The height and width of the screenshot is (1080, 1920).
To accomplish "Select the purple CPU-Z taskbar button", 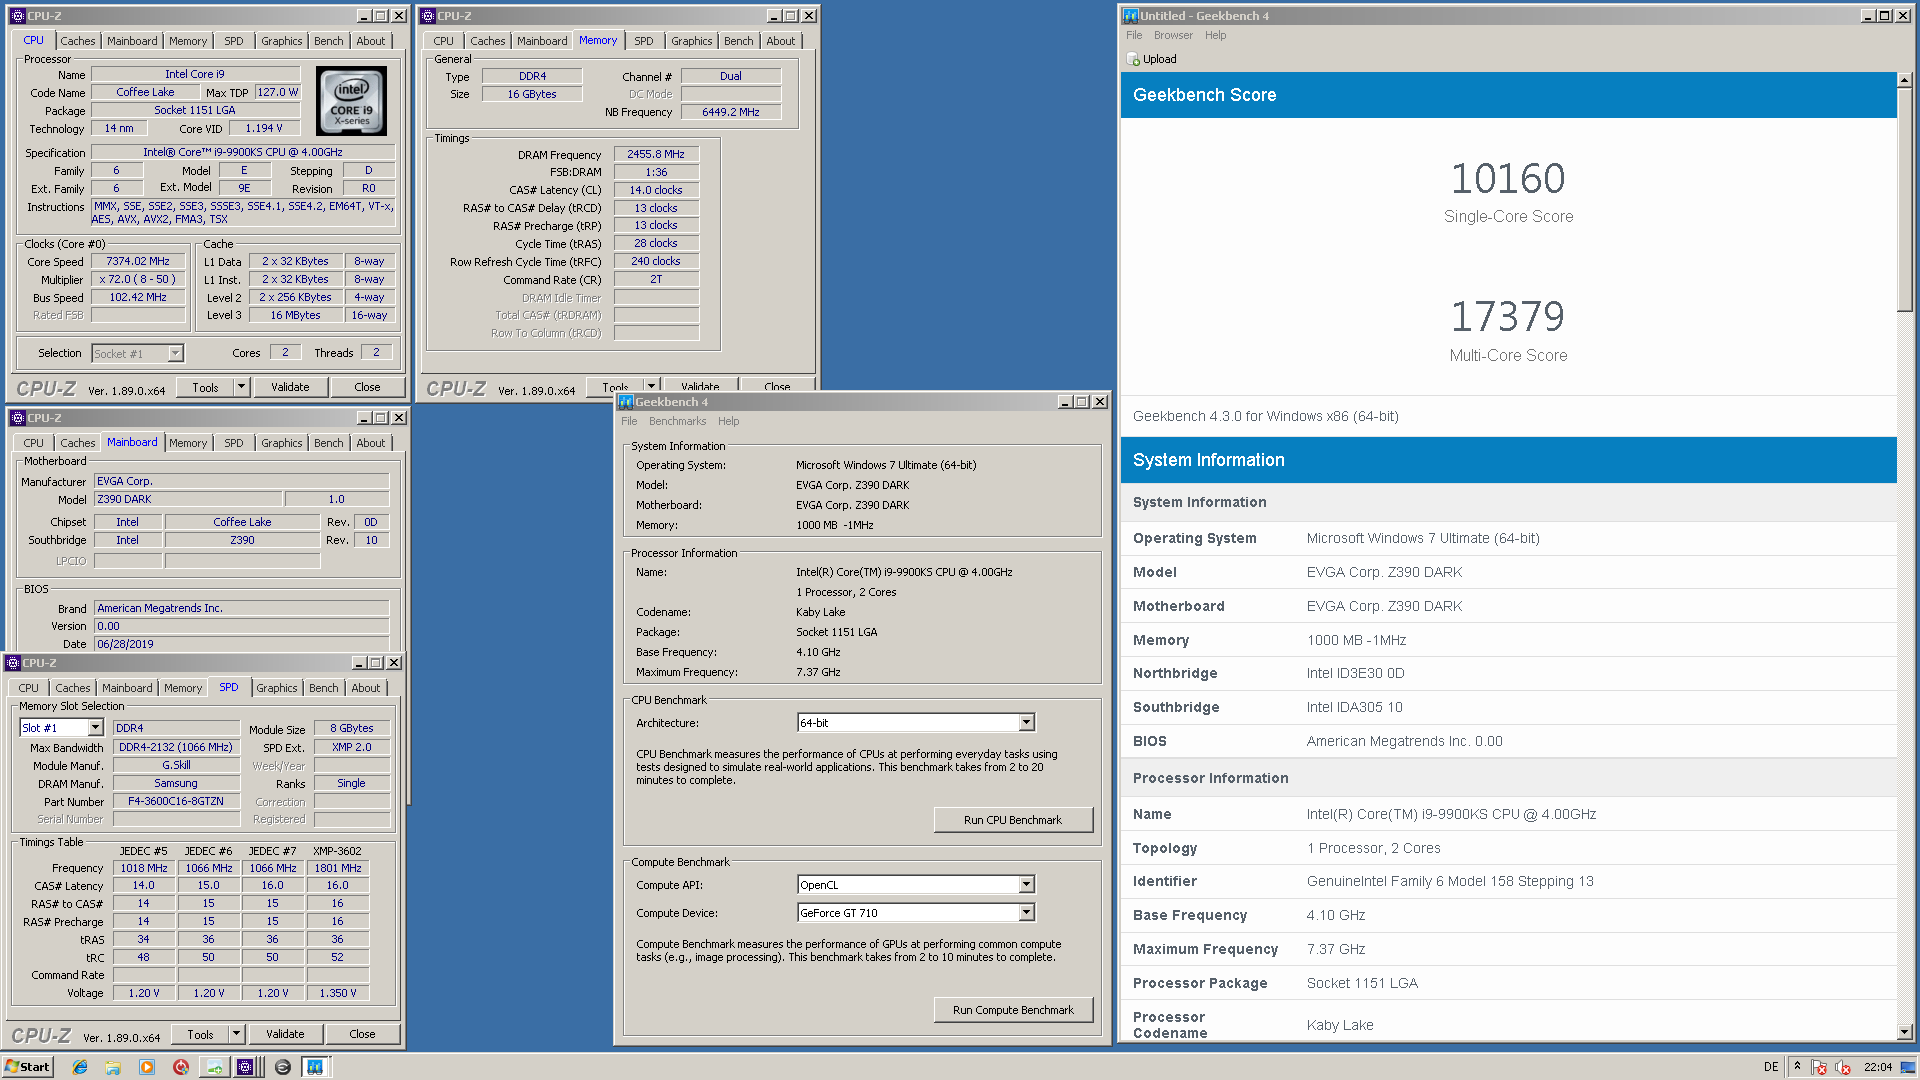I will tap(247, 1067).
